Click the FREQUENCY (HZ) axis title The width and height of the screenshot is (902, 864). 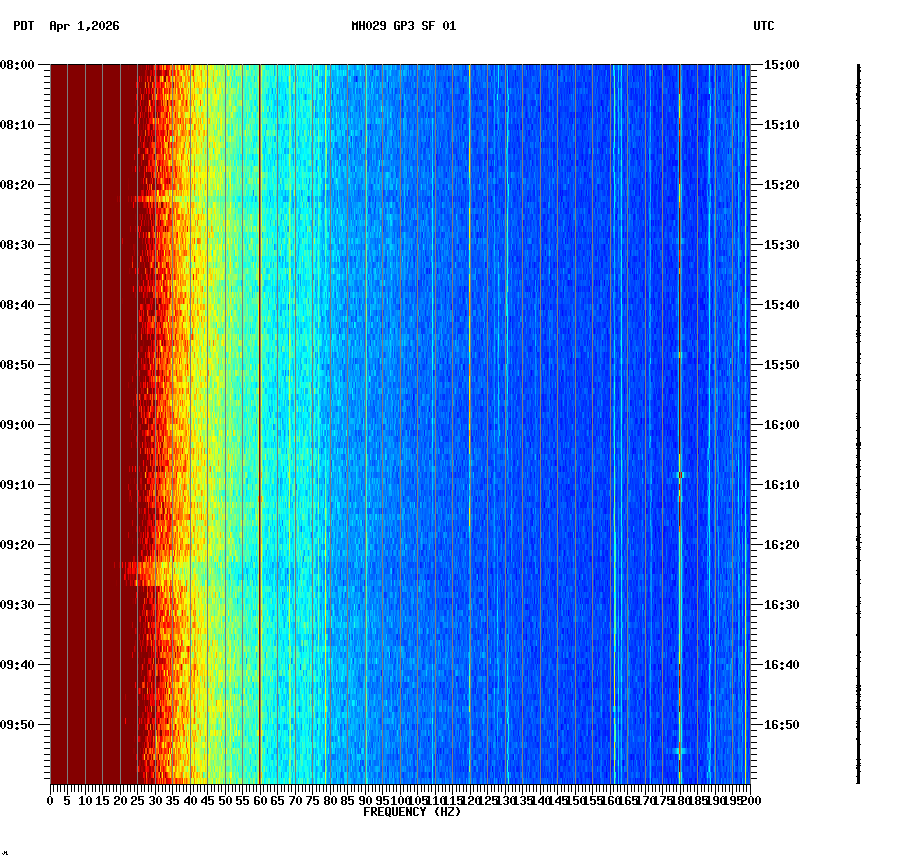click(412, 811)
